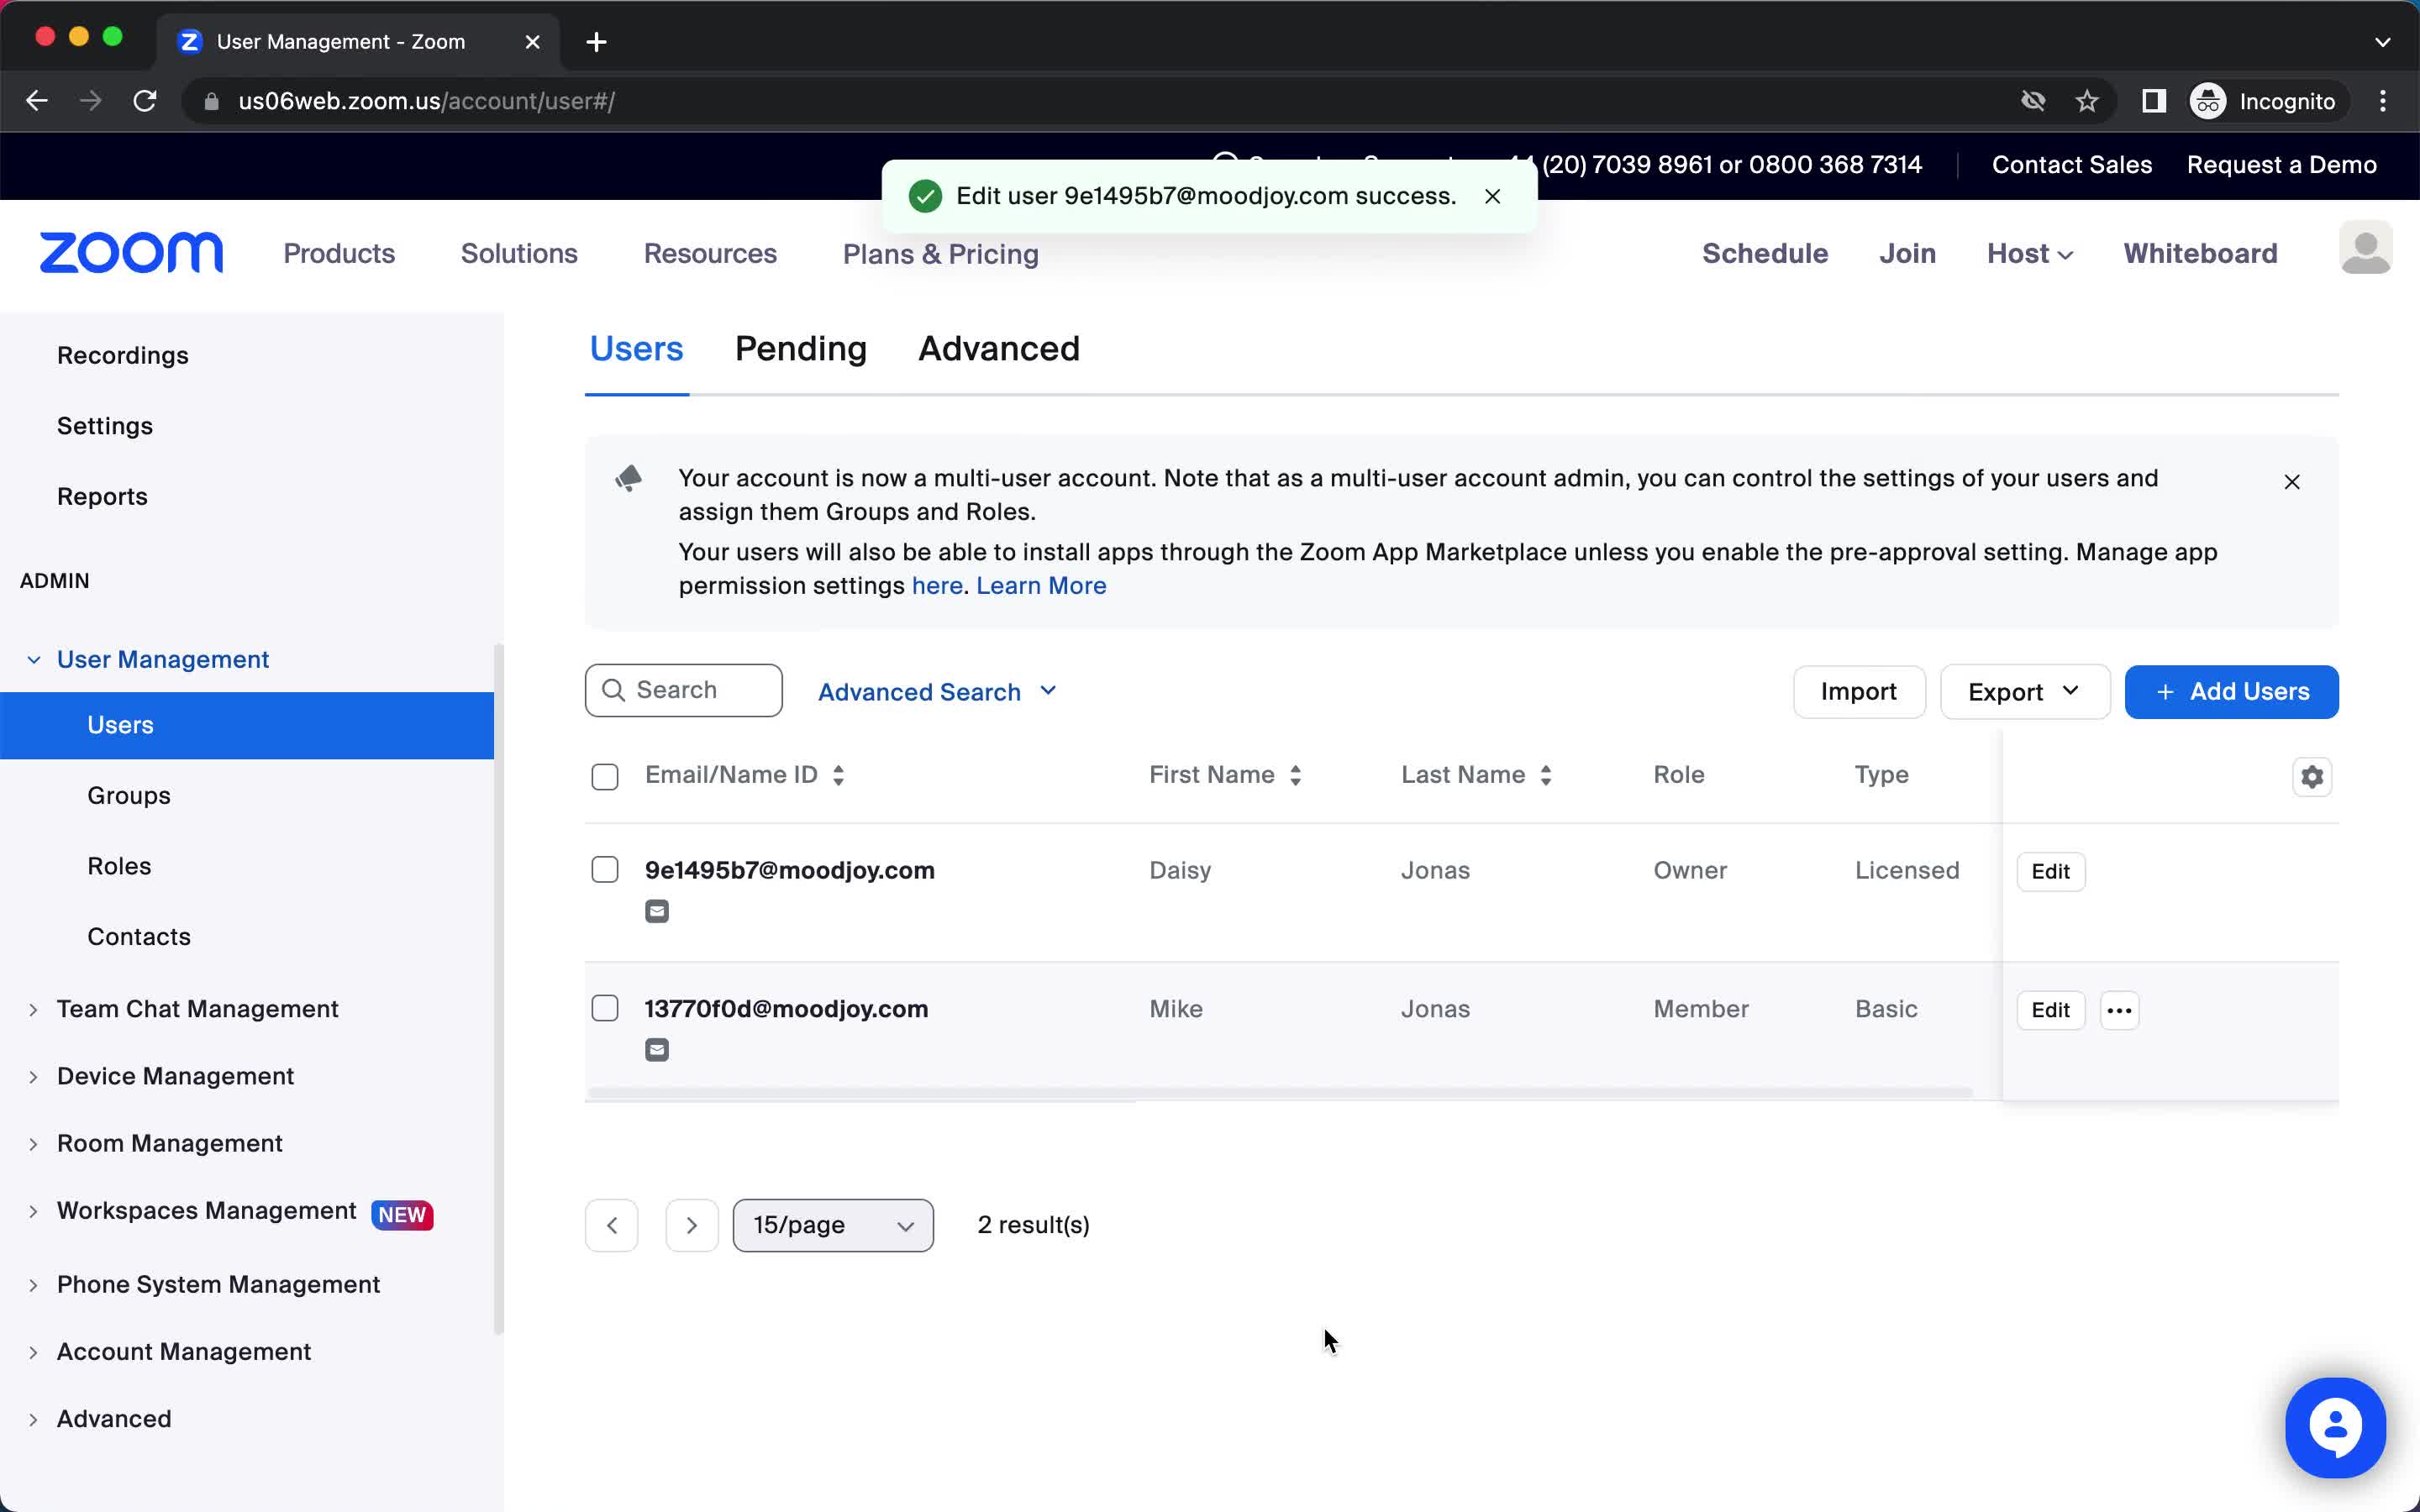Screen dimensions: 2420x1512
Task: Click email icon under 9e1495b7@moodjoy.com
Action: click(657, 911)
